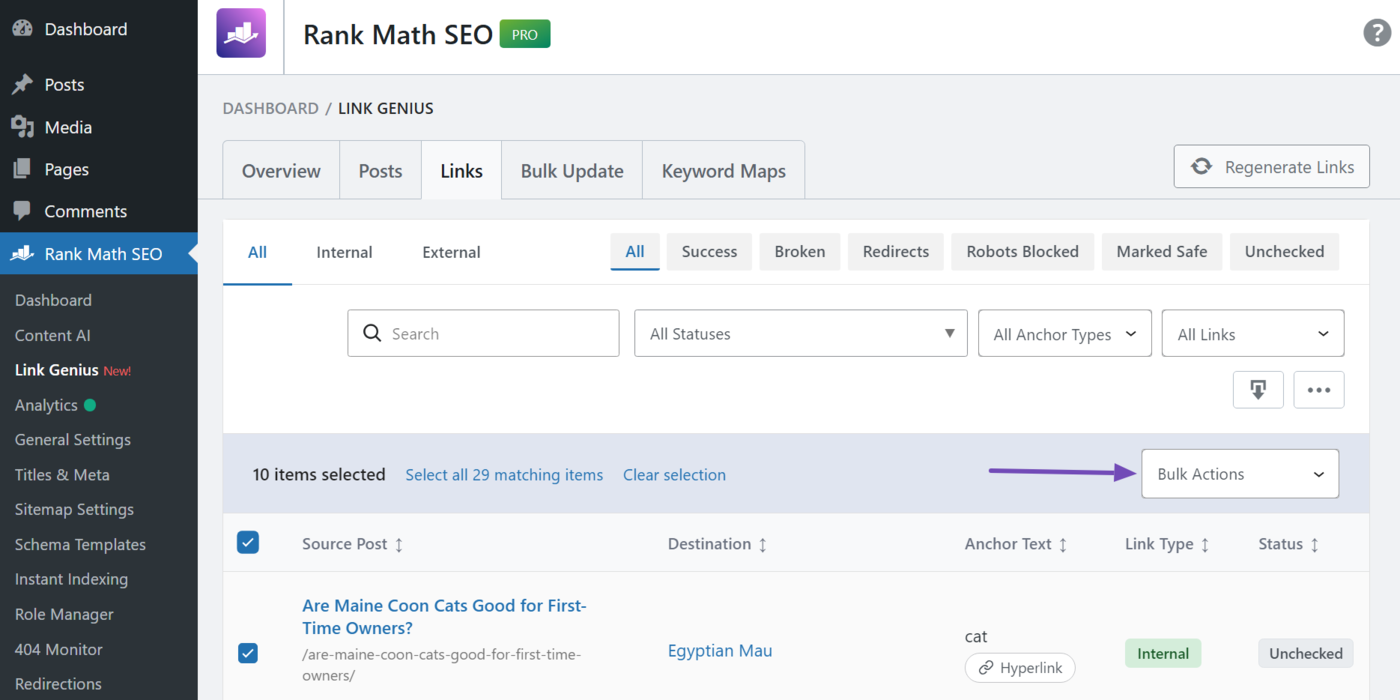Open Titles & Meta in the sidebar
The height and width of the screenshot is (700, 1400).
(x=62, y=475)
